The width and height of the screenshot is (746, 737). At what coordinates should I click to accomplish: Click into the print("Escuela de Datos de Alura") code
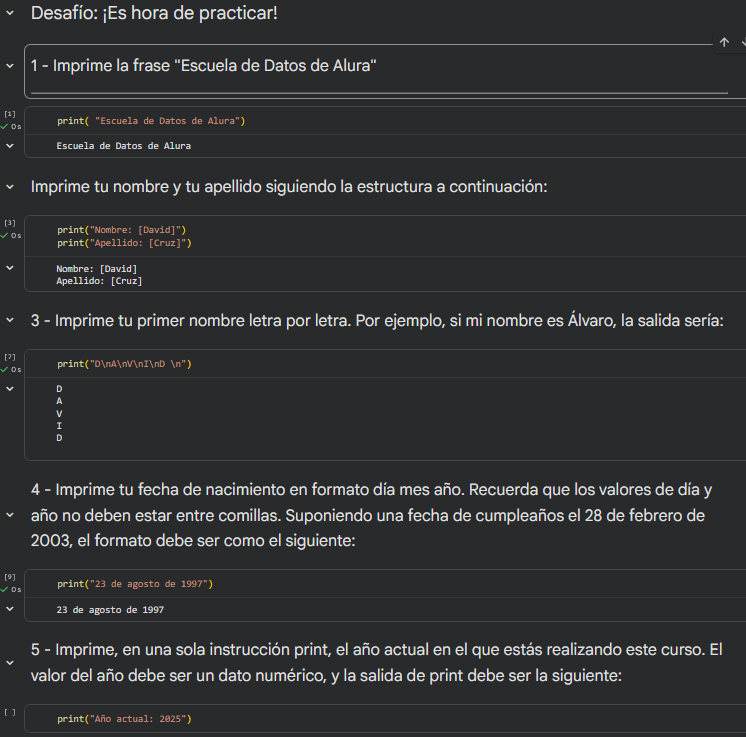pyautogui.click(x=150, y=121)
